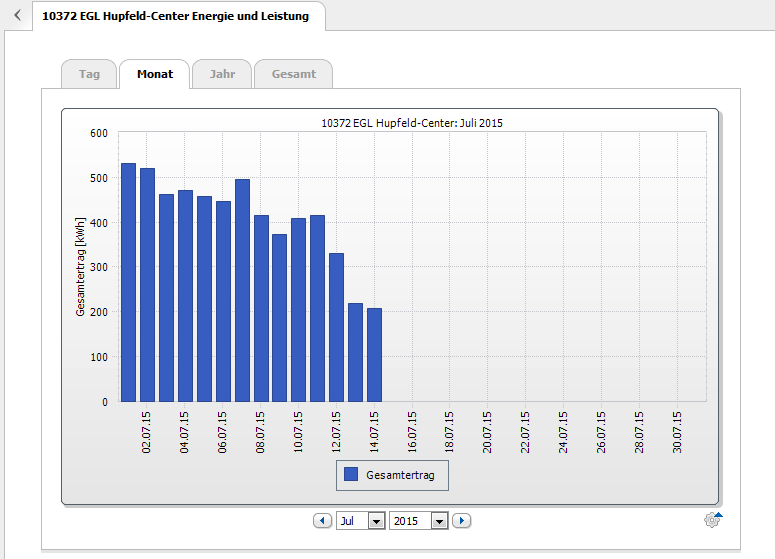The height and width of the screenshot is (559, 775).
Task: Go to next month arrow
Action: (461, 521)
